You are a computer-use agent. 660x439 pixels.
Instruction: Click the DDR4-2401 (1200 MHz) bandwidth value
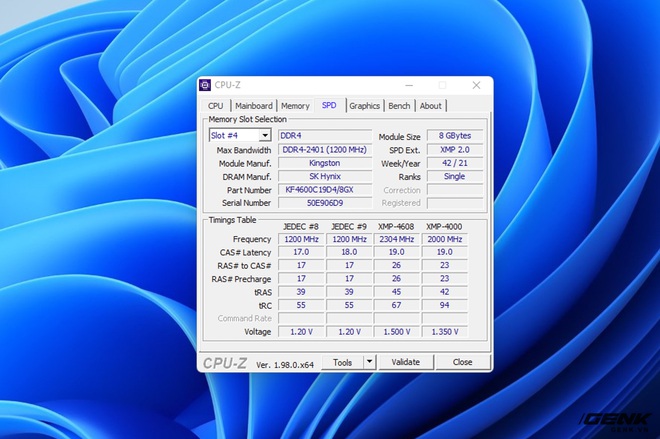325,150
